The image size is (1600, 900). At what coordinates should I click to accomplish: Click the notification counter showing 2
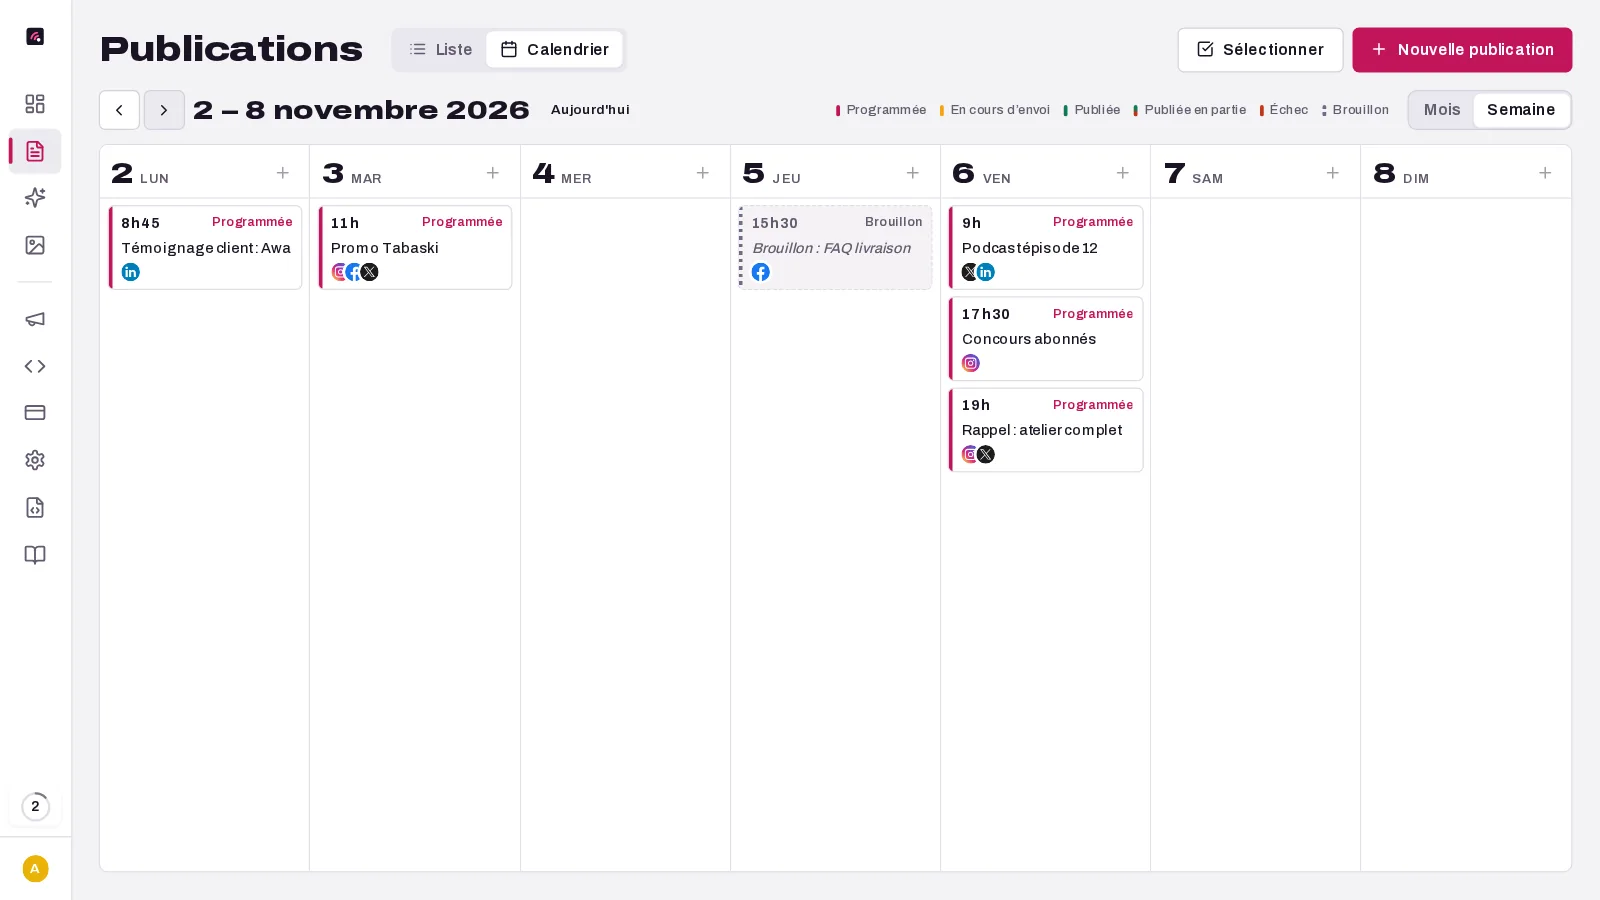coord(35,806)
